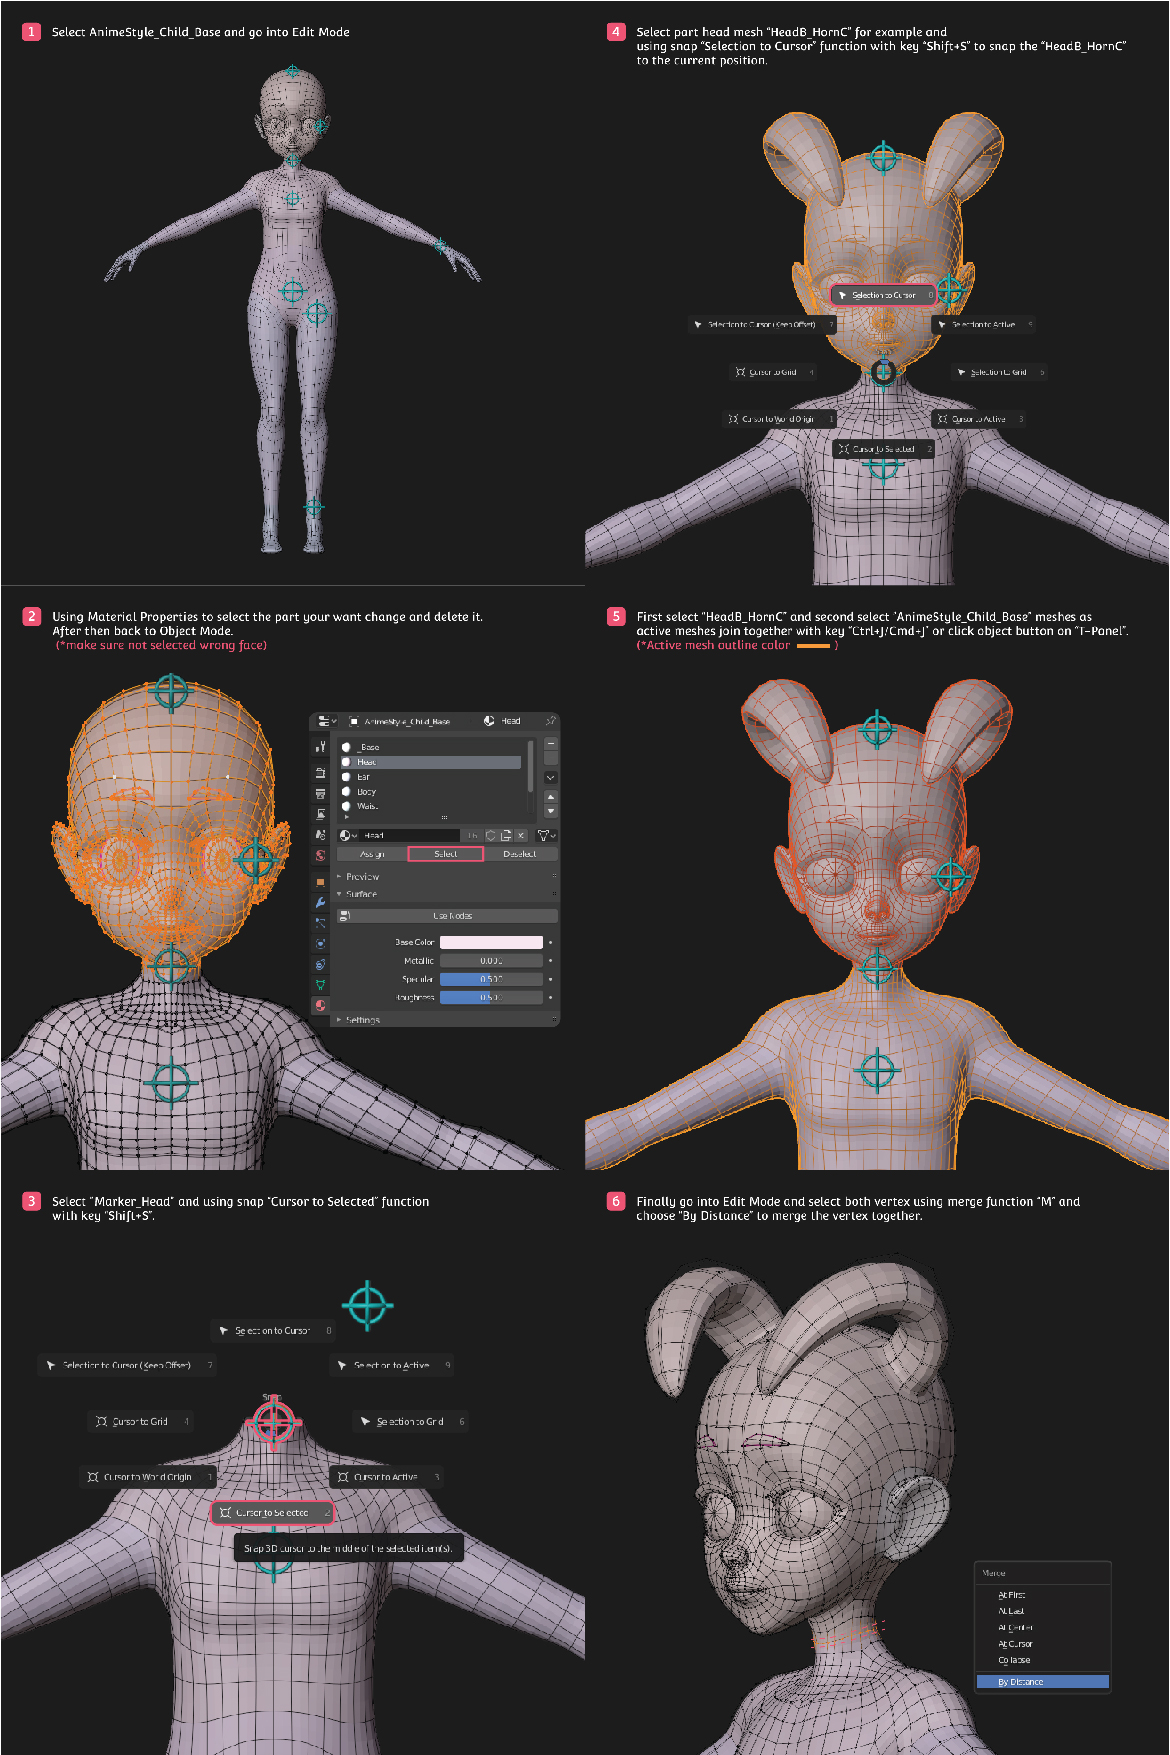Click Cursor to Active in lower-left pie

click(x=388, y=1477)
